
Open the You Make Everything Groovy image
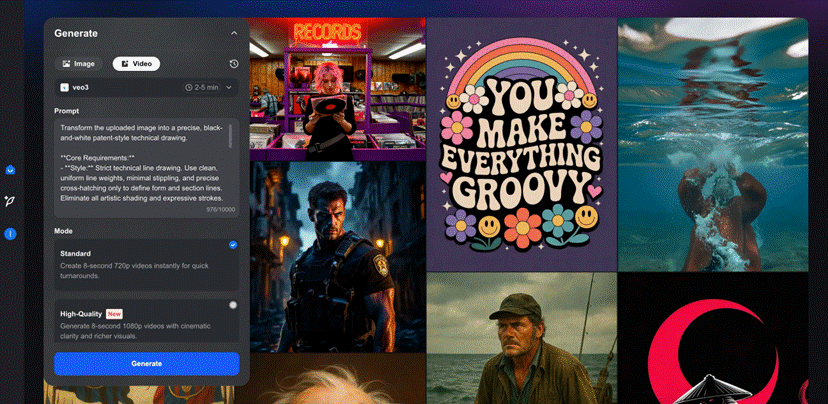(x=521, y=144)
